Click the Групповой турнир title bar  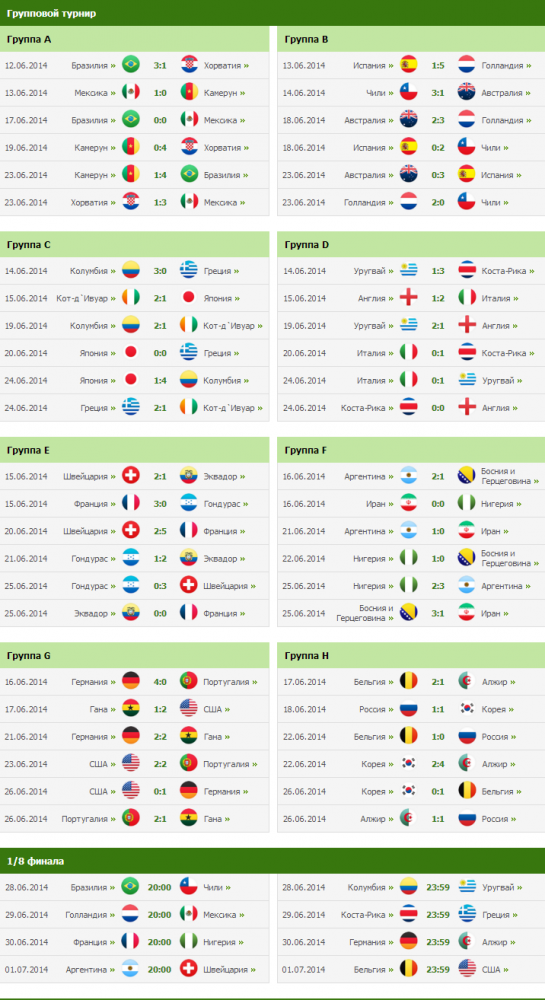click(272, 13)
